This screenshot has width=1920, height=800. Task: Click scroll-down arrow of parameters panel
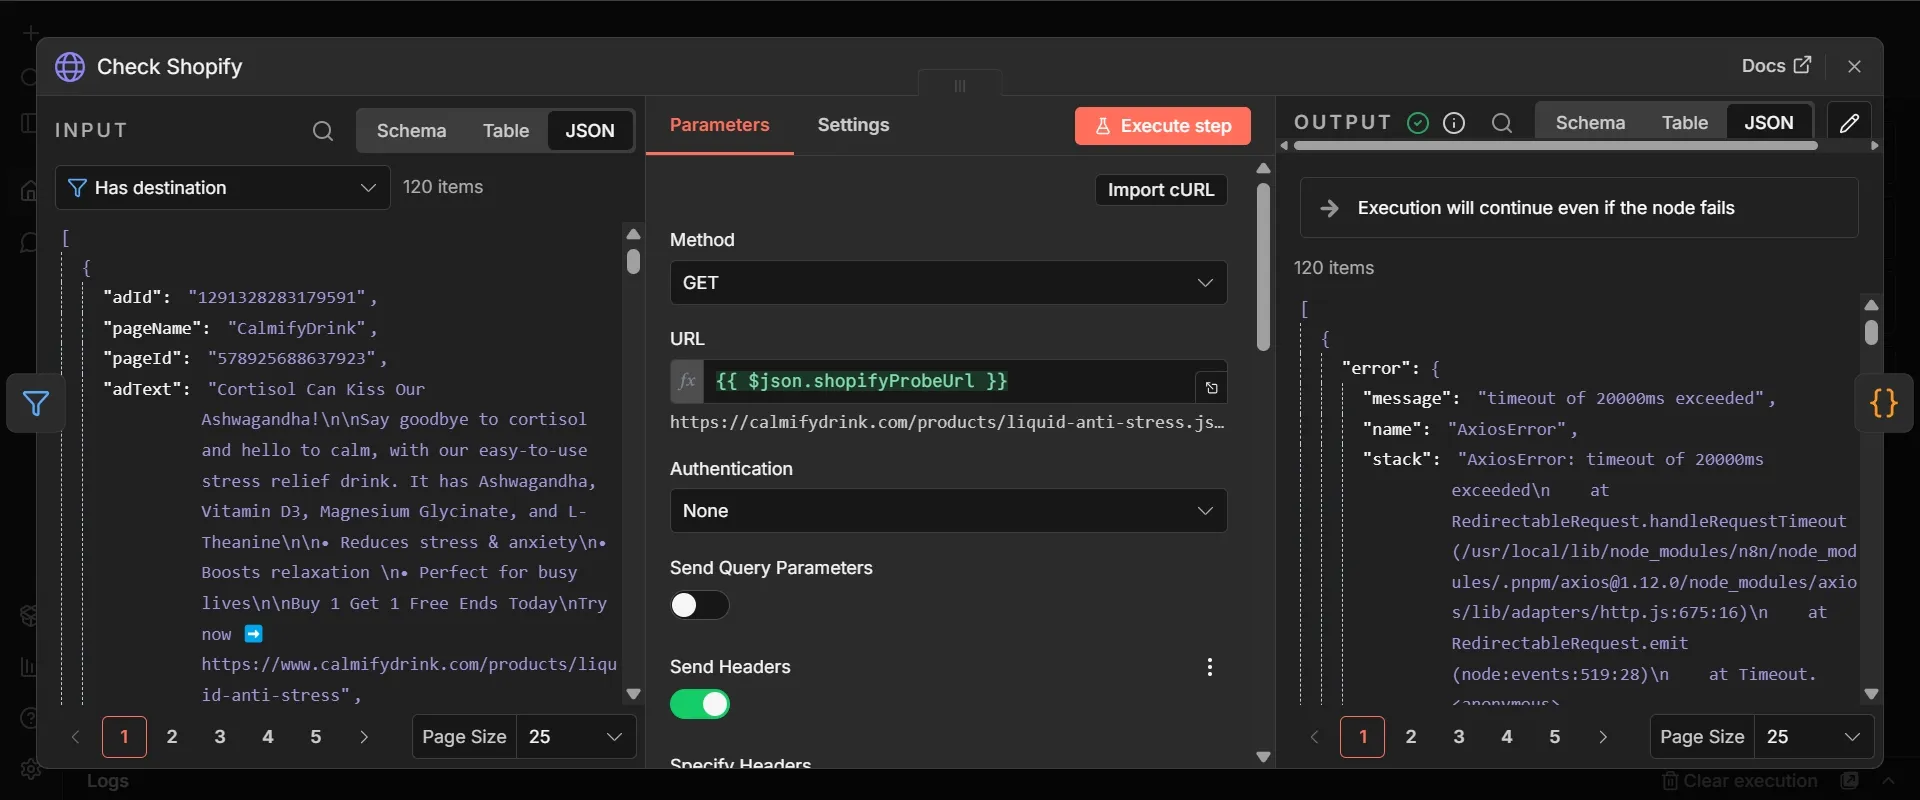(x=1263, y=757)
